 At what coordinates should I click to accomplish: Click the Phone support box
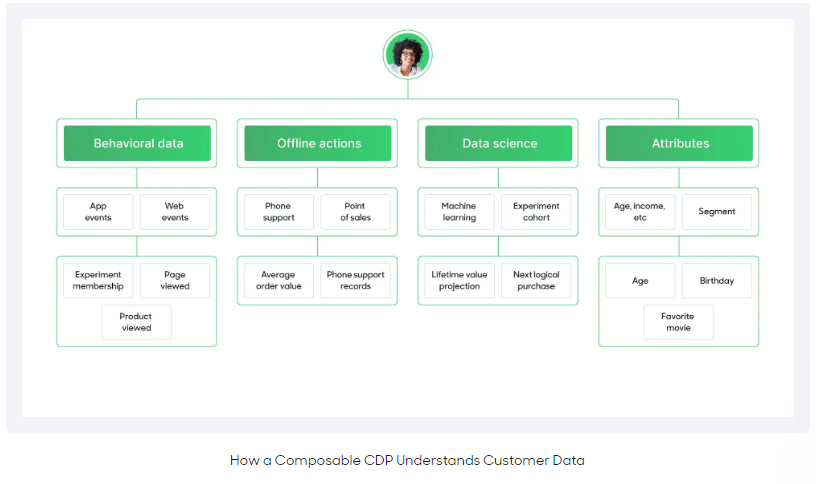click(278, 212)
